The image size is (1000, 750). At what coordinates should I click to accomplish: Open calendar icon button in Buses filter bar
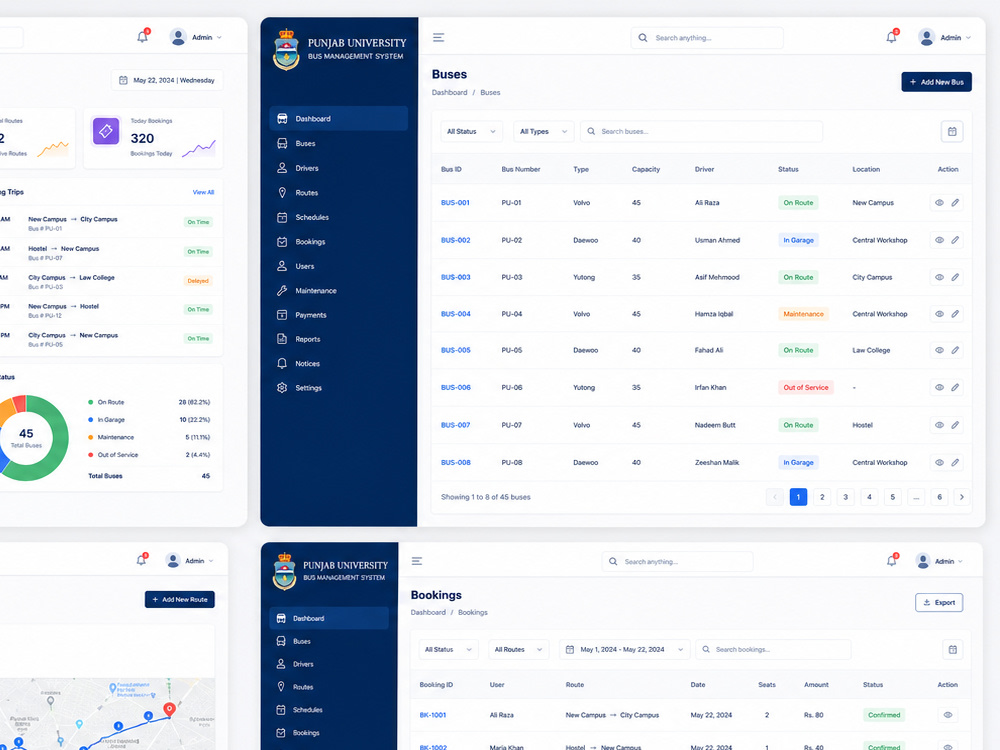pyautogui.click(x=952, y=131)
